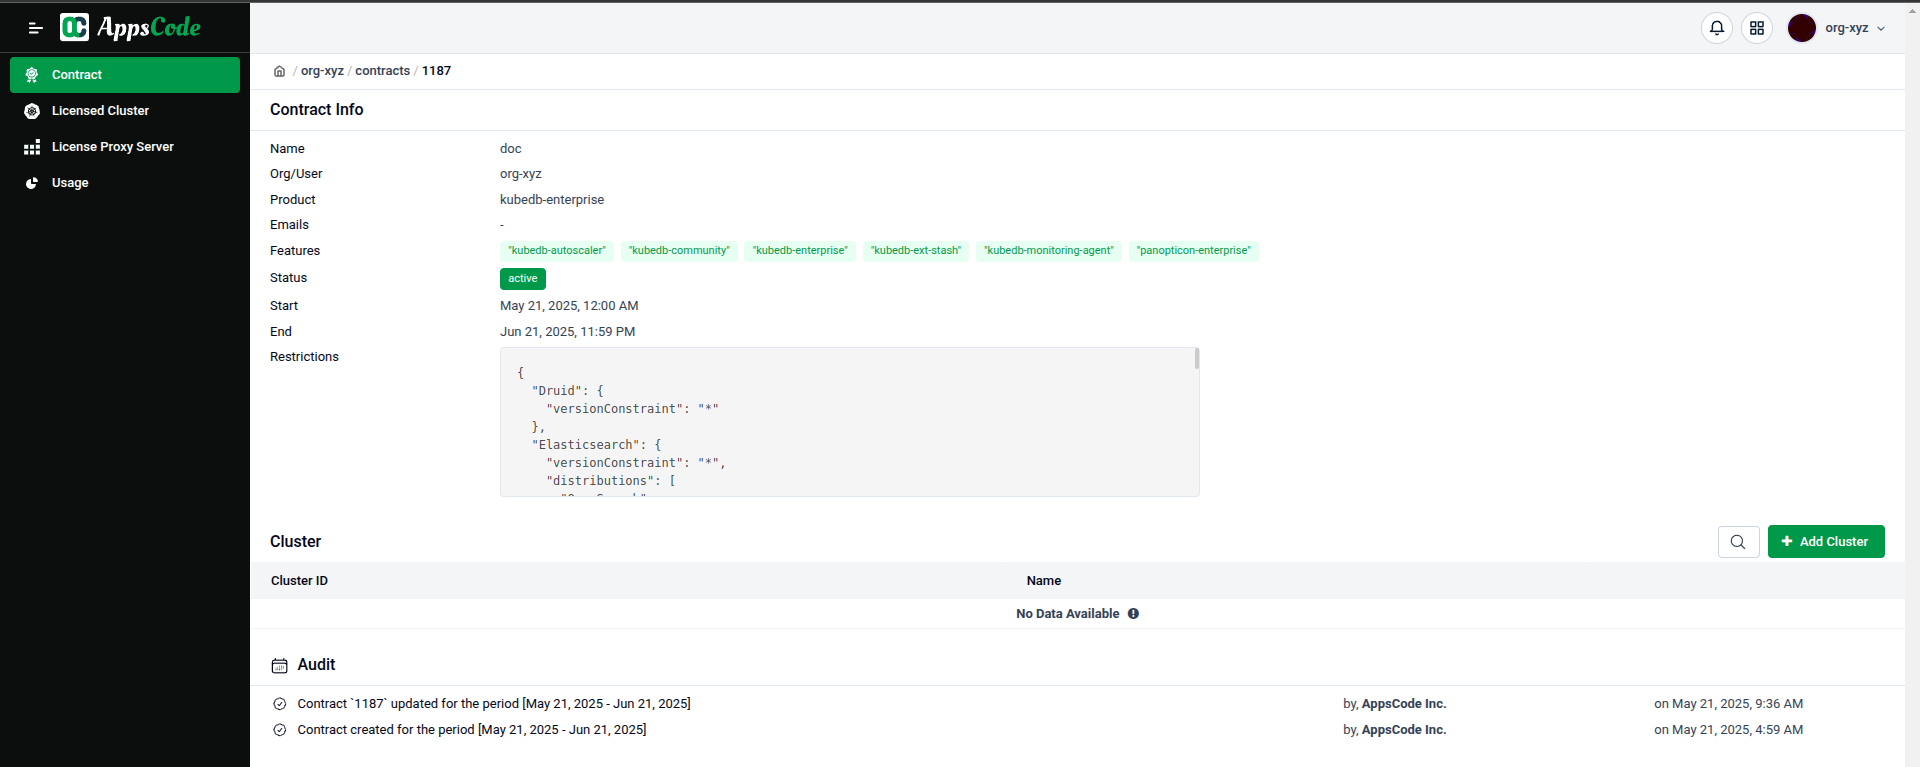Viewport: 1920px width, 767px height.
Task: Go to License Proxy Server page
Action: click(x=112, y=147)
